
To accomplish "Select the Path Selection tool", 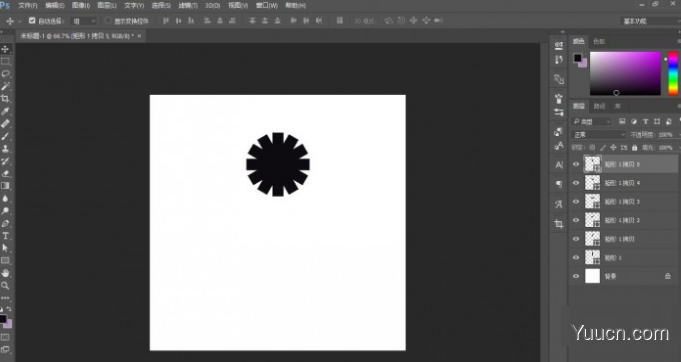I will 5,248.
